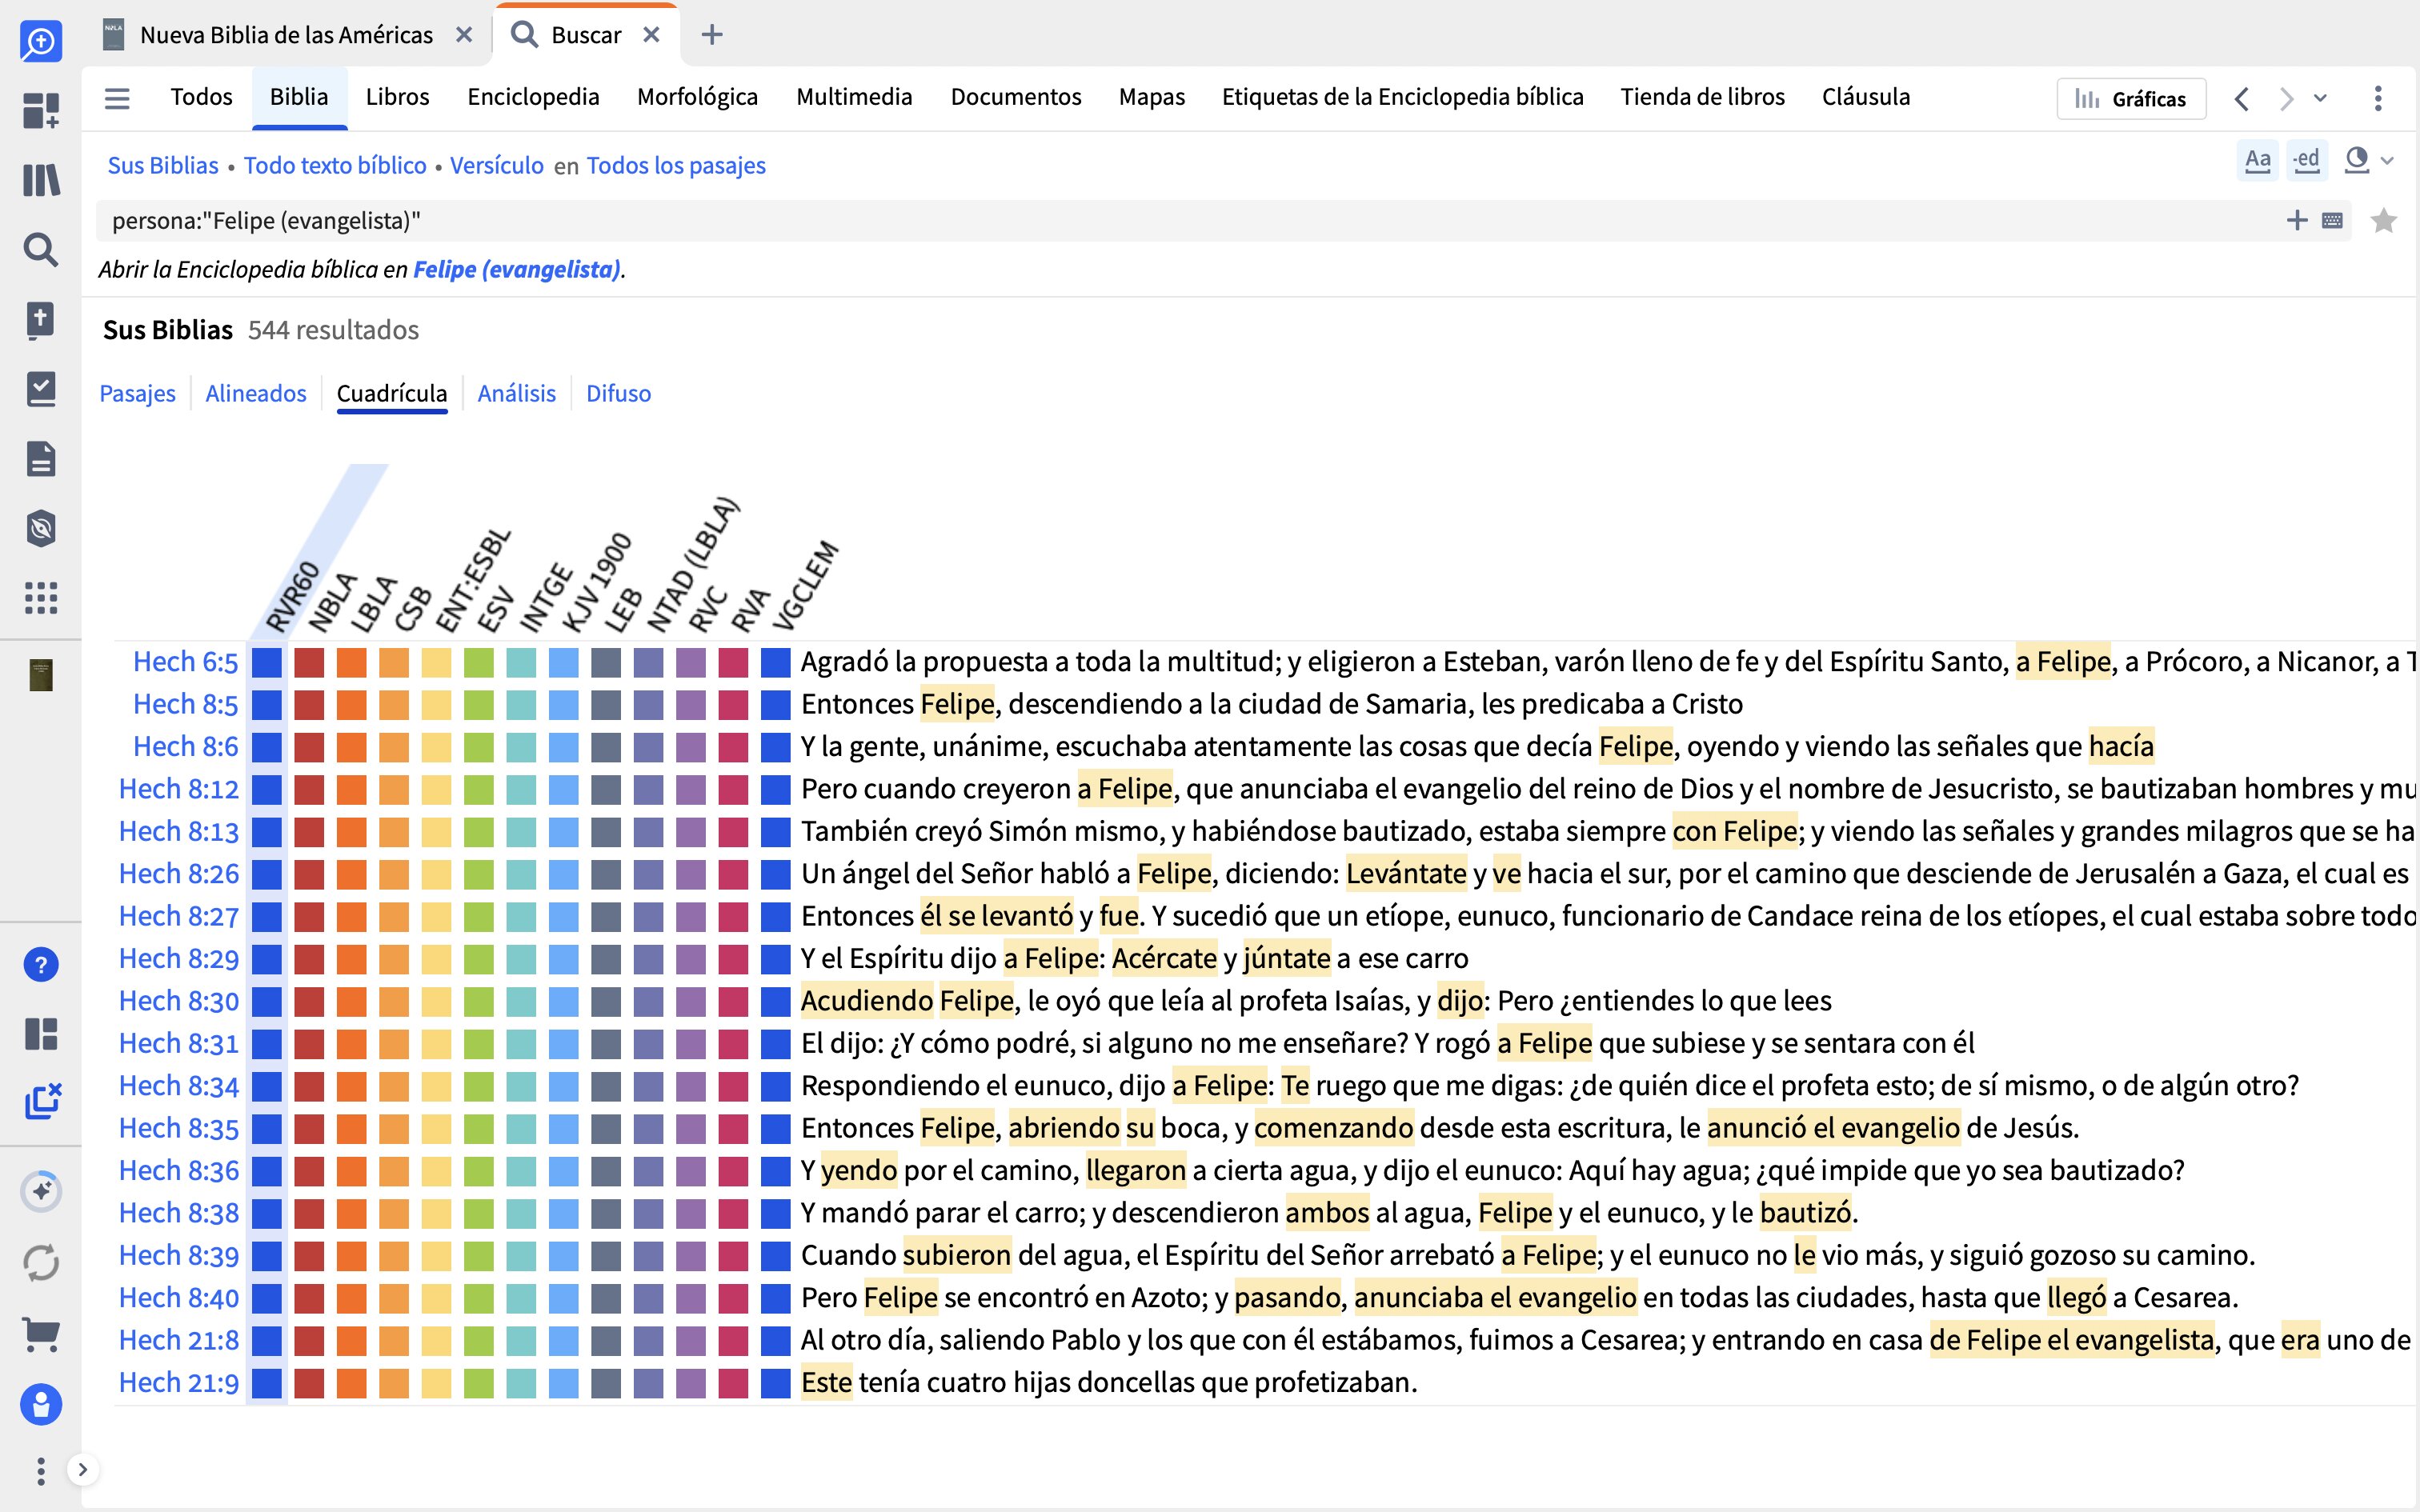Viewport: 2420px width, 1512px height.
Task: Click the close all panels icon
Action: coord(43,1101)
